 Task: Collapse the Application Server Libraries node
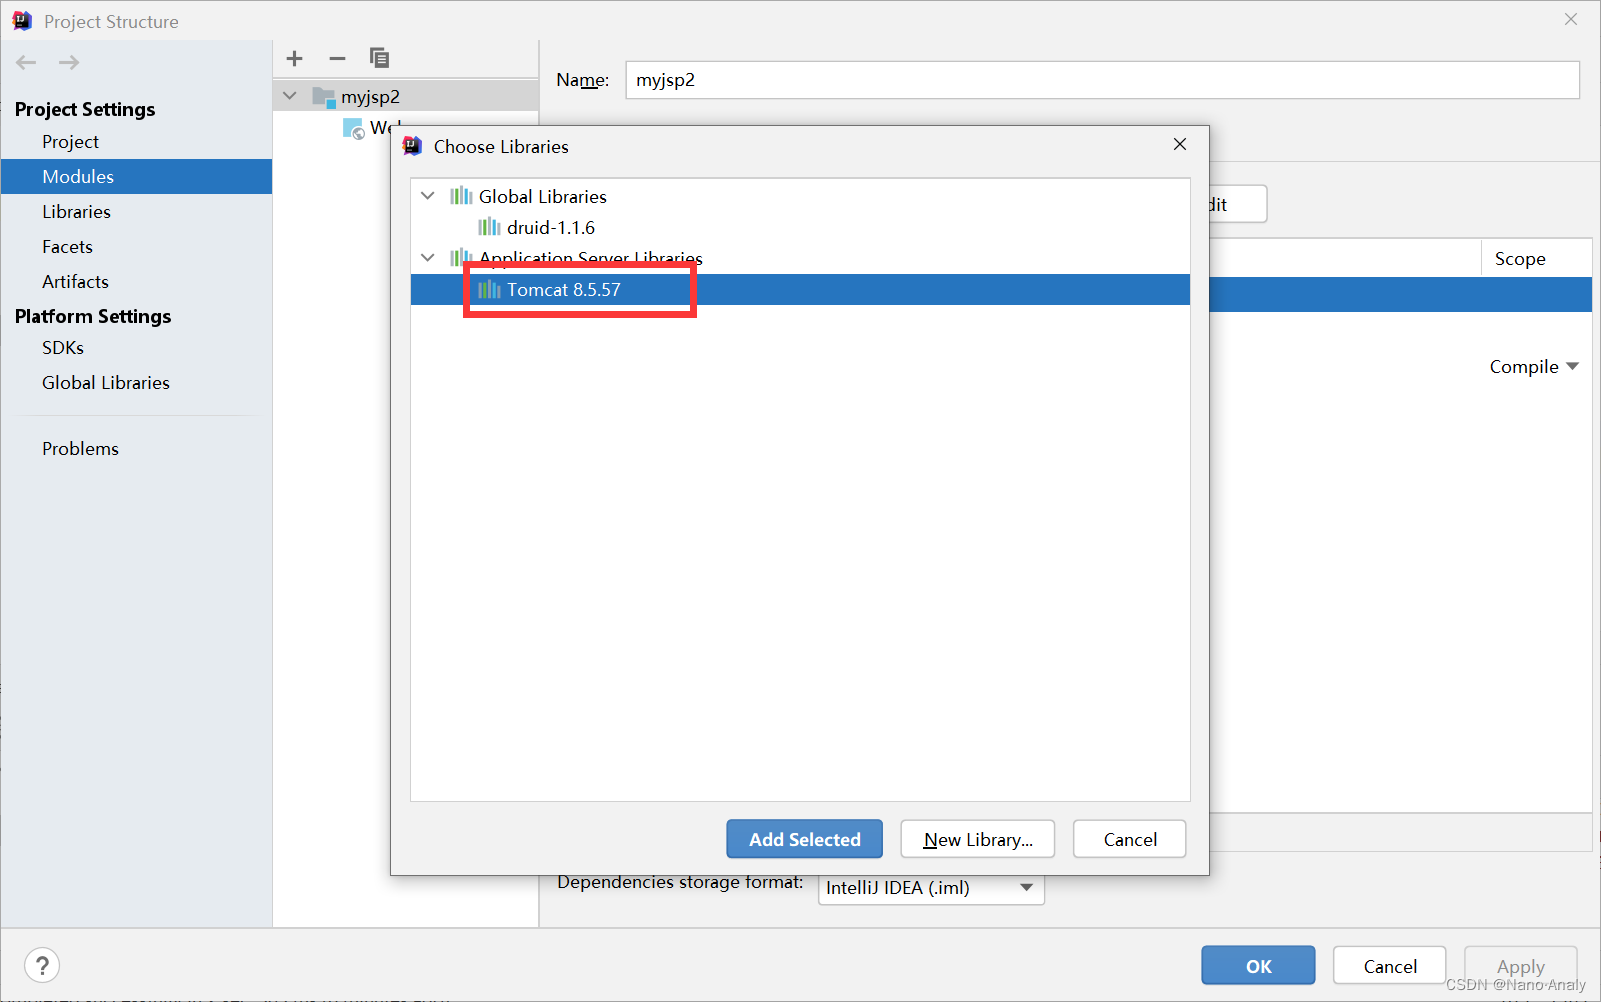[x=428, y=257]
